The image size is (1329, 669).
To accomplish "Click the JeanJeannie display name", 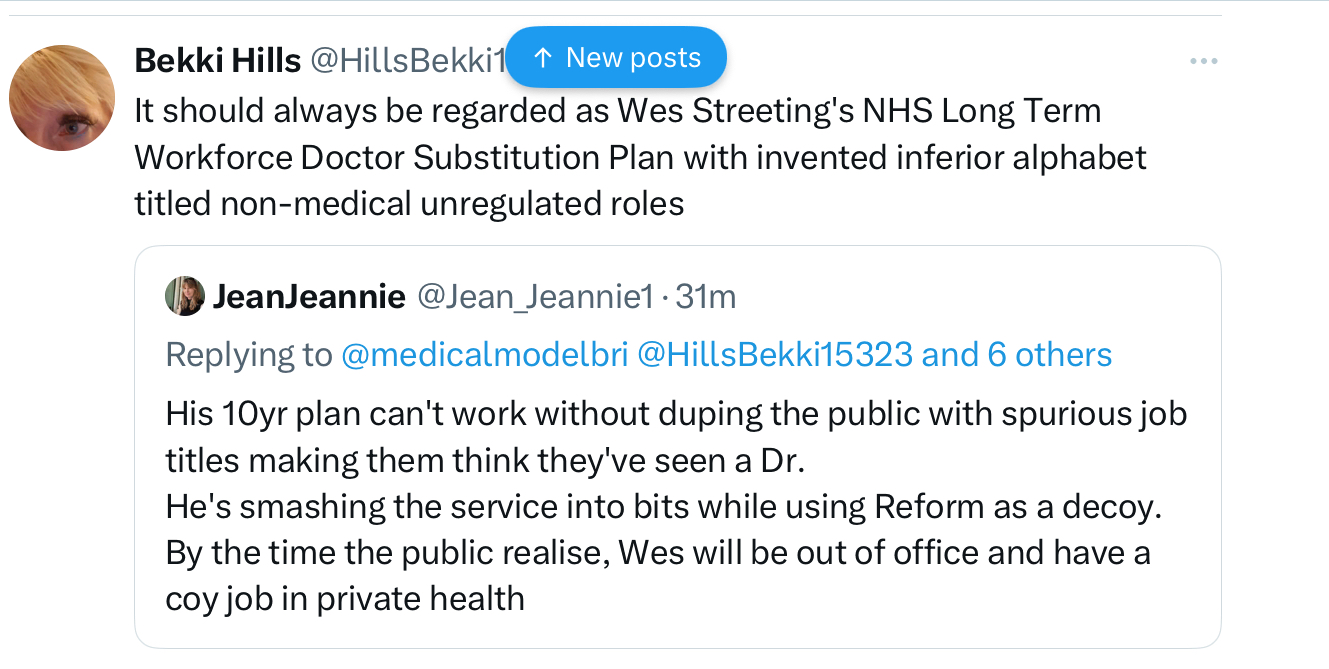I will coord(308,296).
